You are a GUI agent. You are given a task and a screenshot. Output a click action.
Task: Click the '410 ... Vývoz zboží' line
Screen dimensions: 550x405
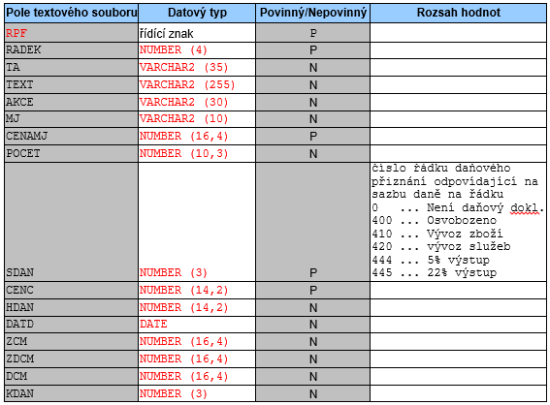pyautogui.click(x=437, y=234)
